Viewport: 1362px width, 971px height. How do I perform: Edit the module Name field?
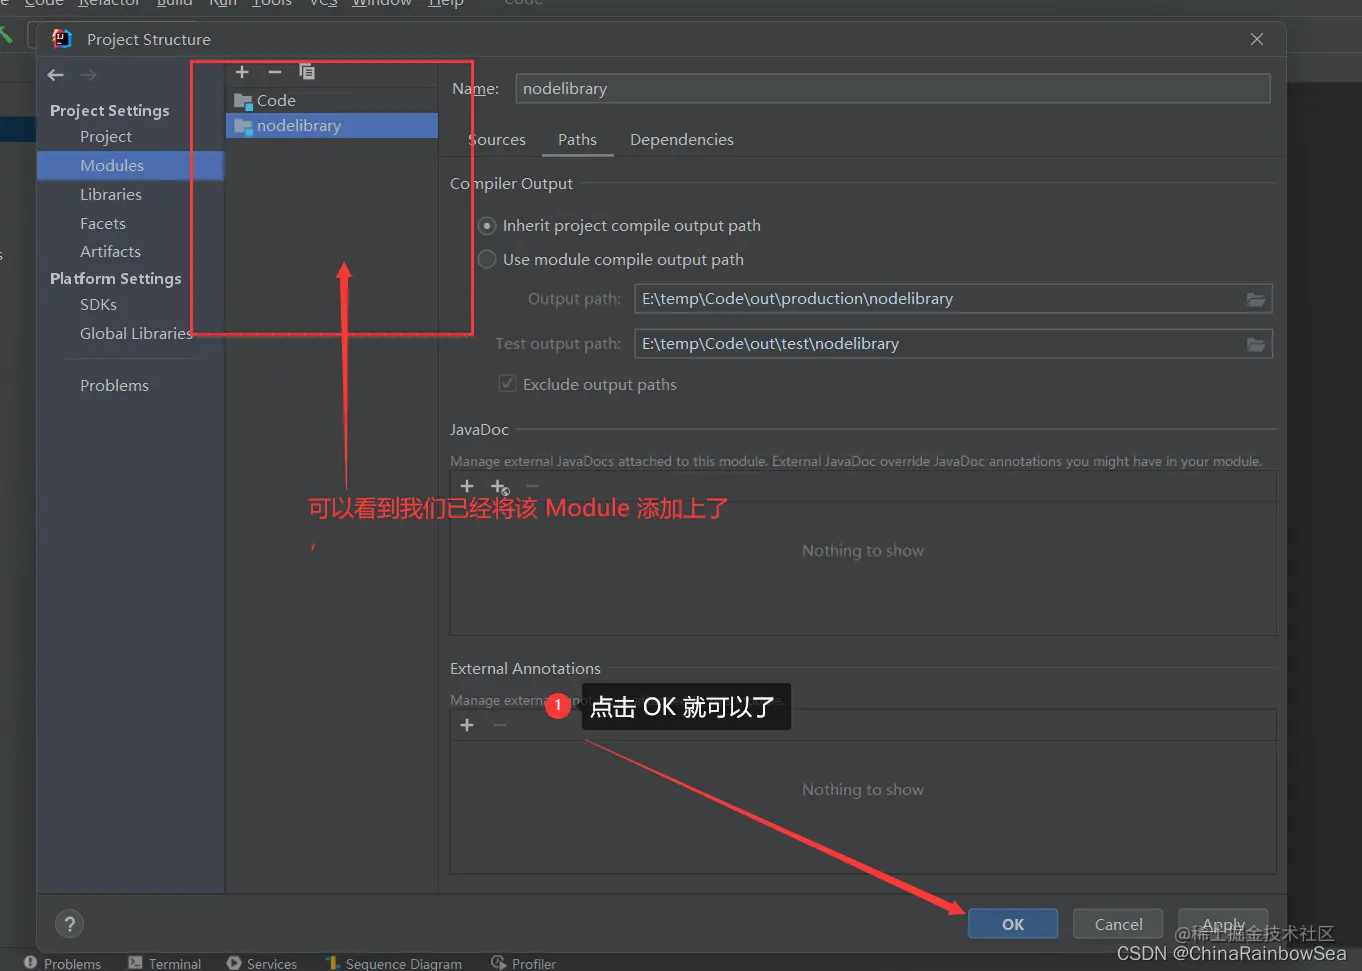point(893,88)
